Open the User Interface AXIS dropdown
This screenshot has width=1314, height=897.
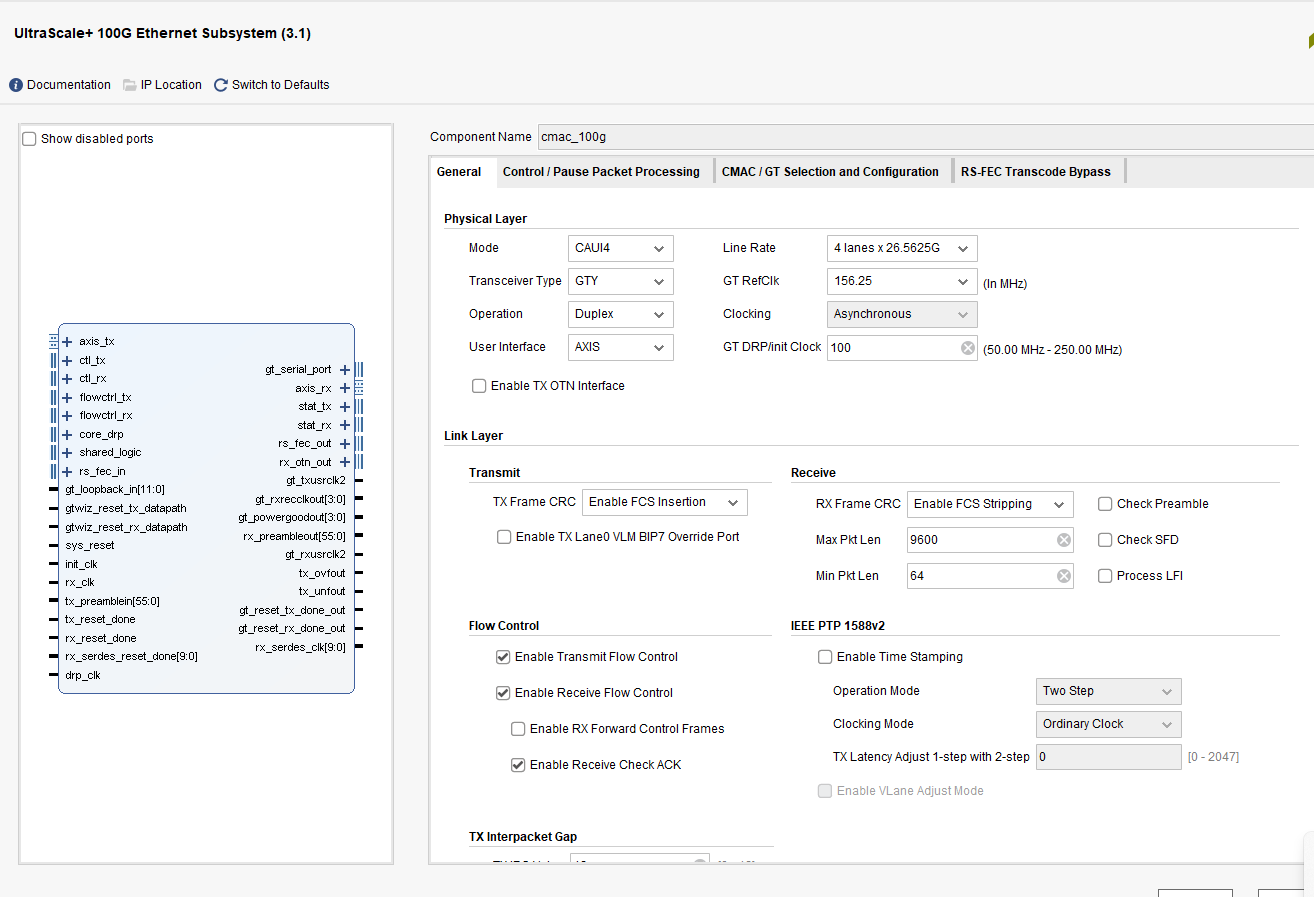(x=621, y=347)
